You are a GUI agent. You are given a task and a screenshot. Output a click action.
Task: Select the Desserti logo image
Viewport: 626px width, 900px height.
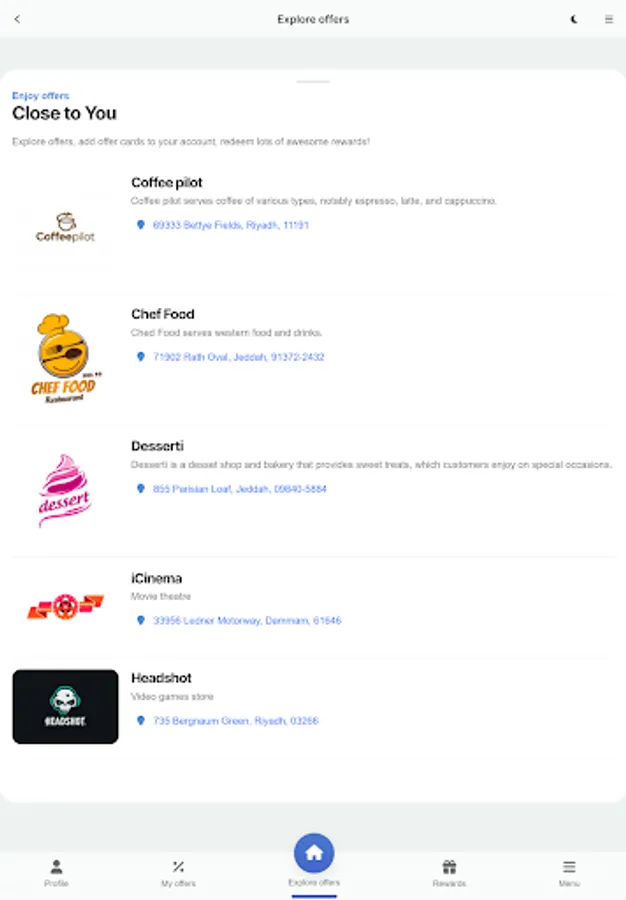[65, 490]
